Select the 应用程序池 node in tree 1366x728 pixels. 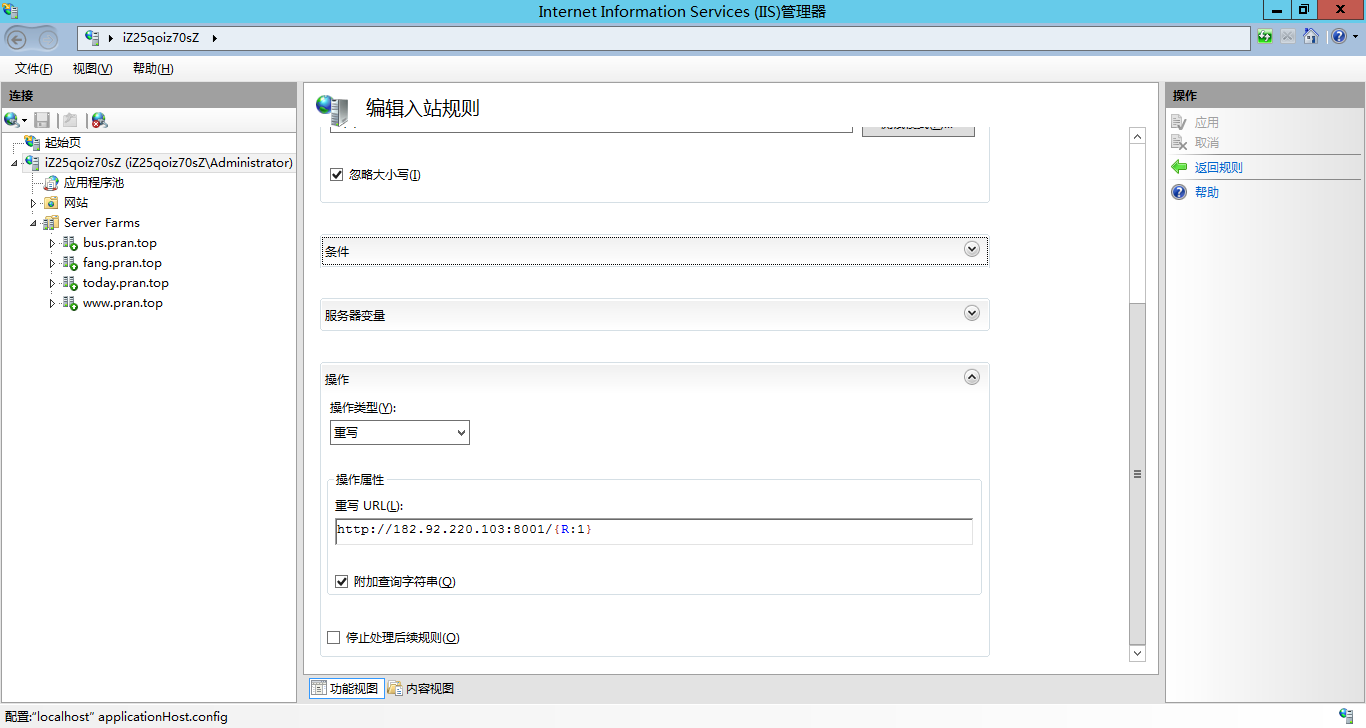[x=93, y=183]
